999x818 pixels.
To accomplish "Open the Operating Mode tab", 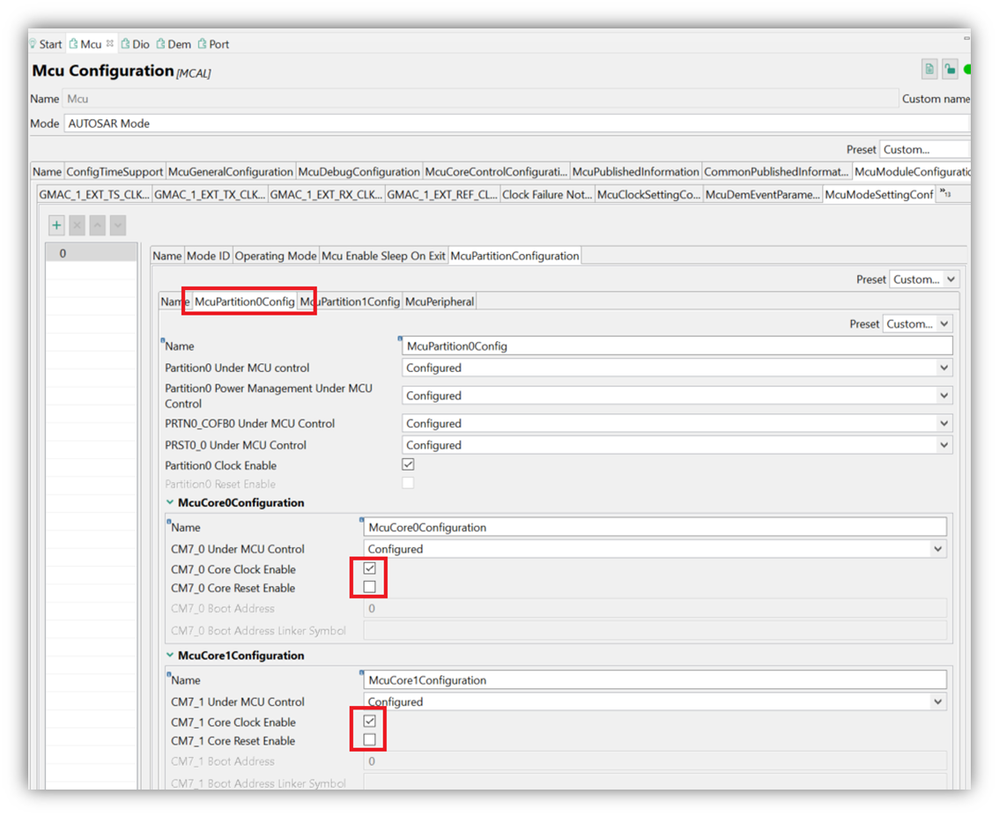I will [x=276, y=255].
